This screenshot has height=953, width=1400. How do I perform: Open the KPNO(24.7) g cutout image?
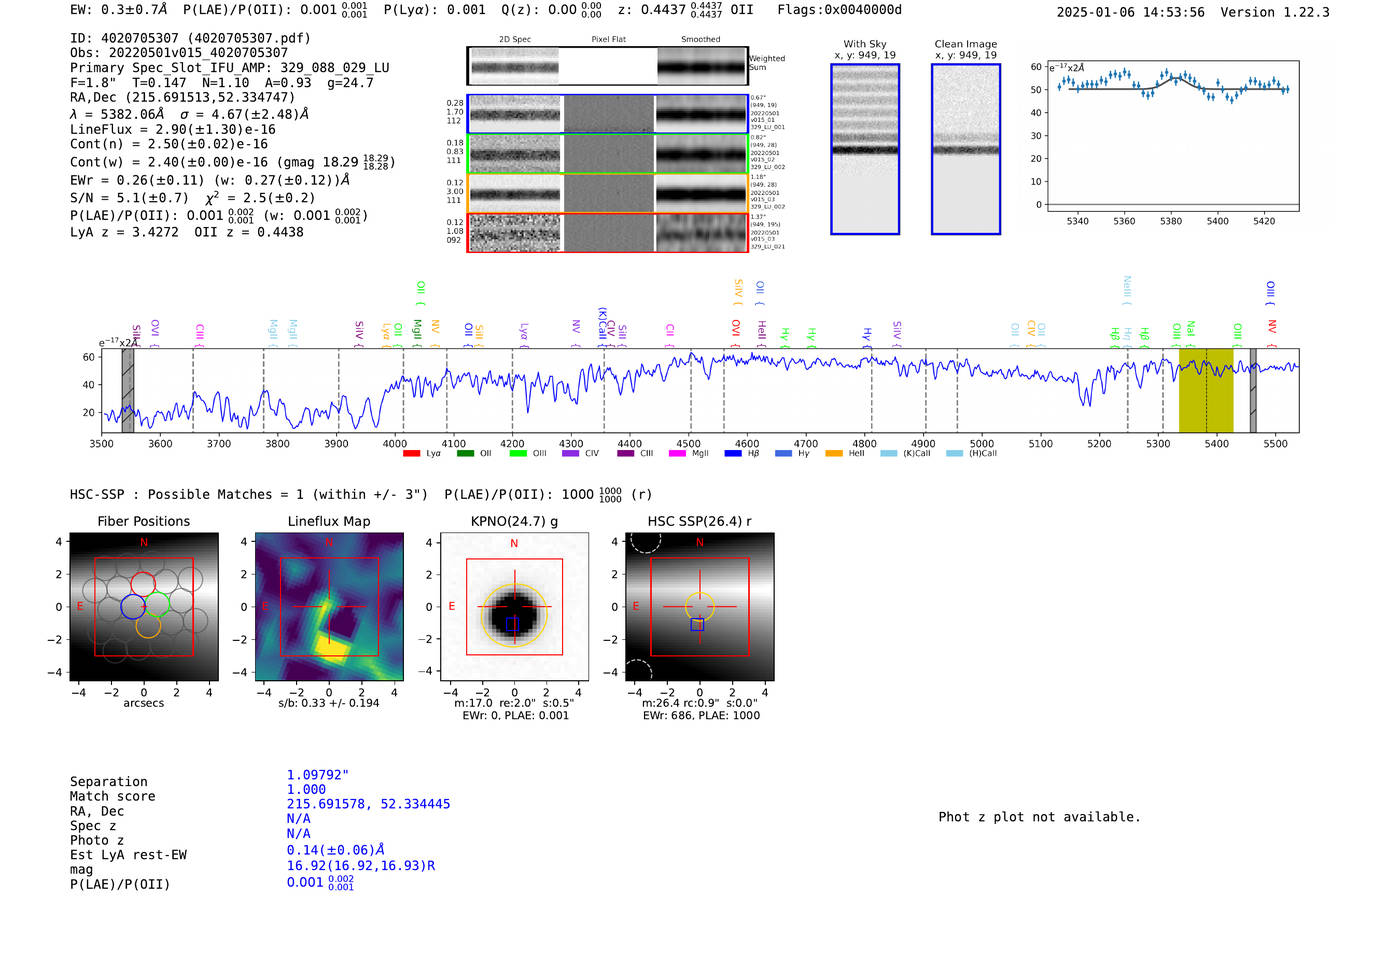(514, 607)
